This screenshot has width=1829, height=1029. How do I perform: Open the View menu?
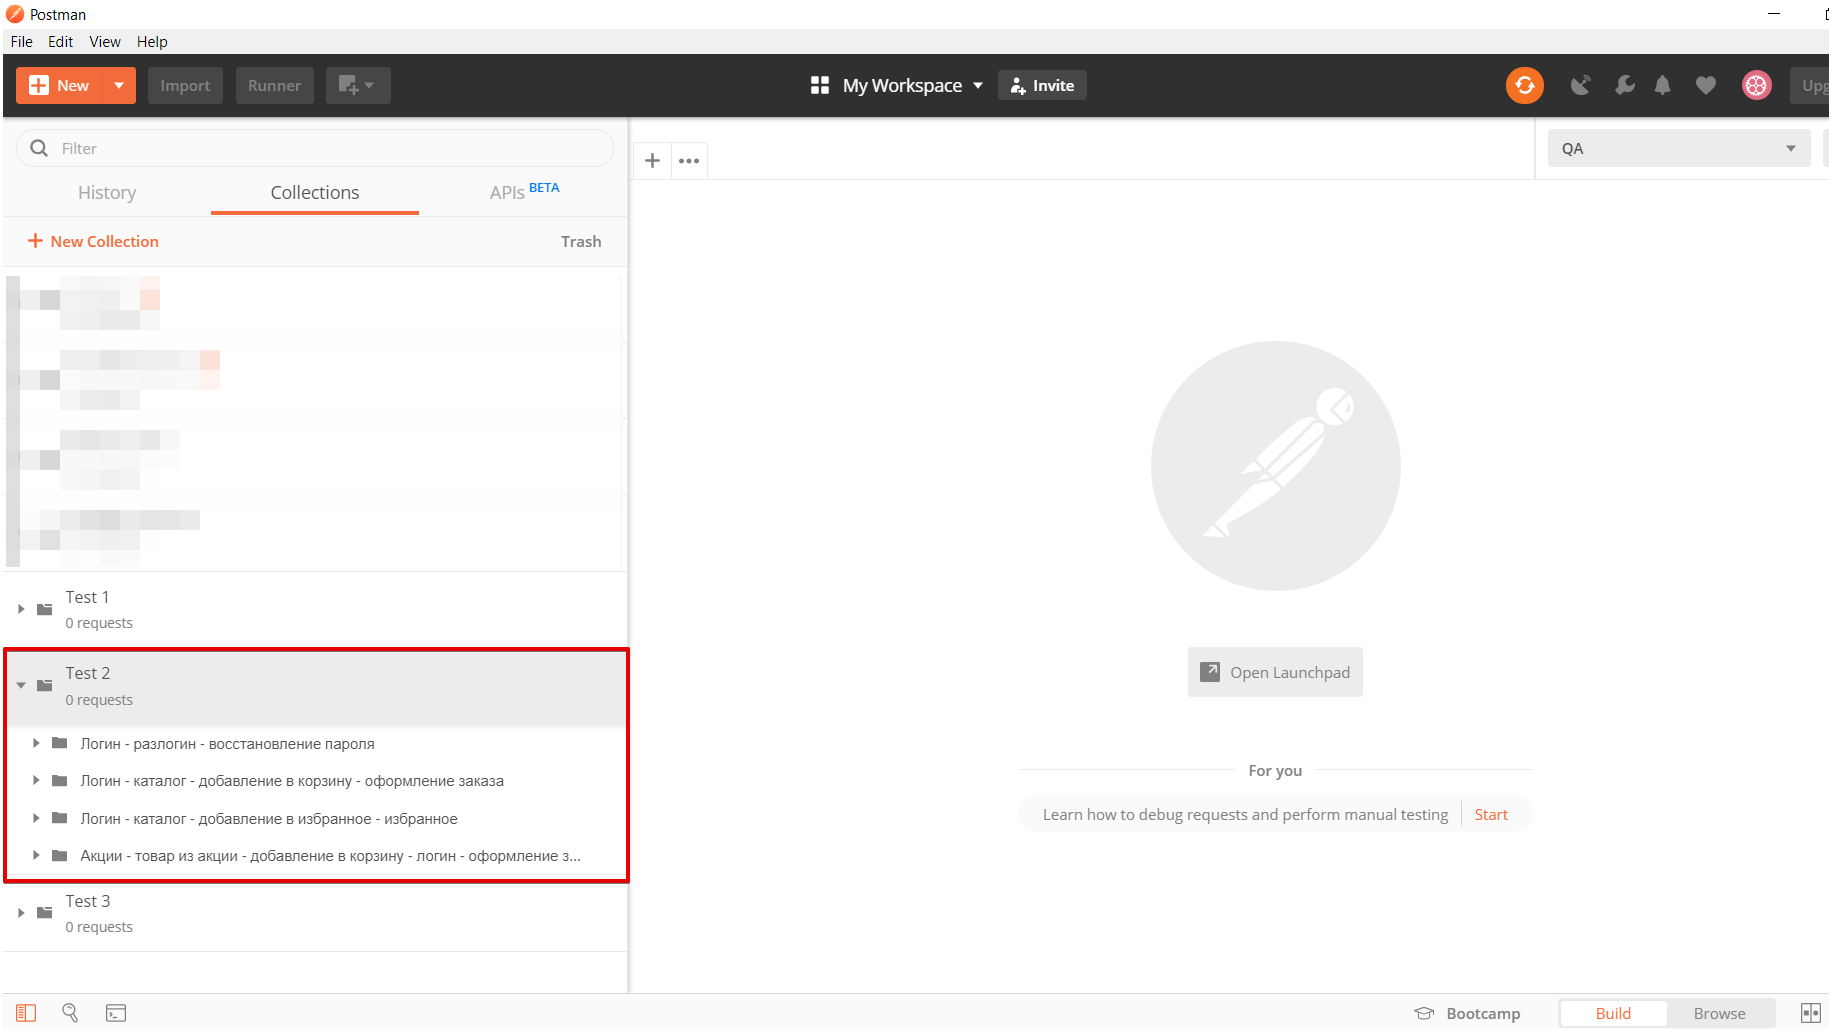[105, 41]
